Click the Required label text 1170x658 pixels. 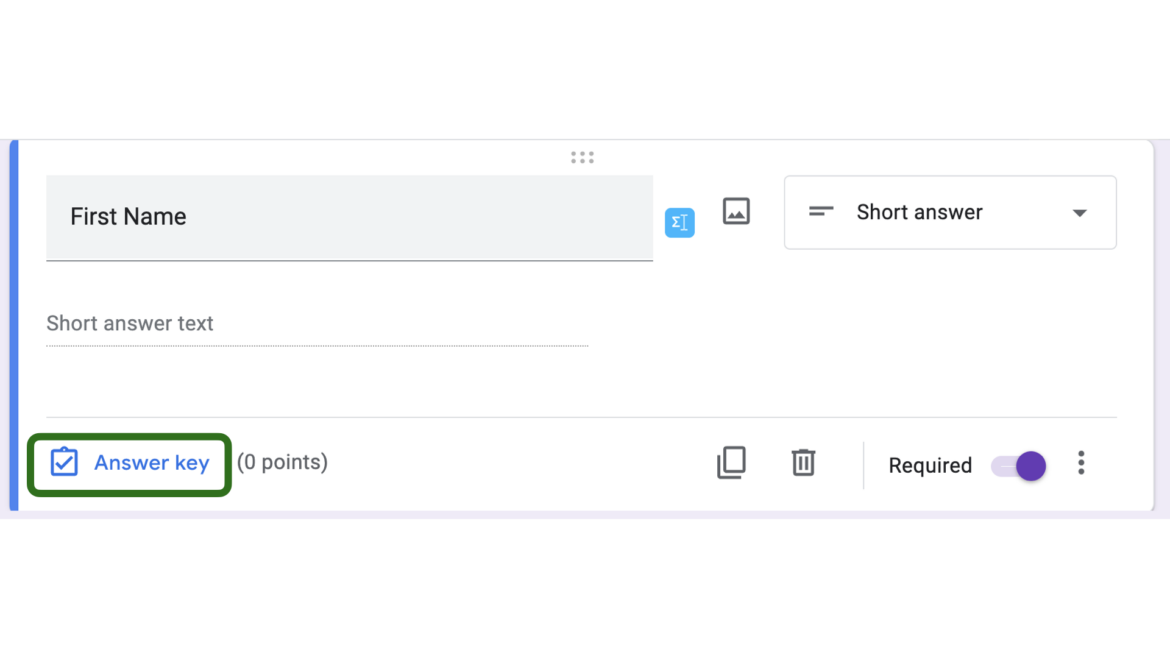pos(929,466)
